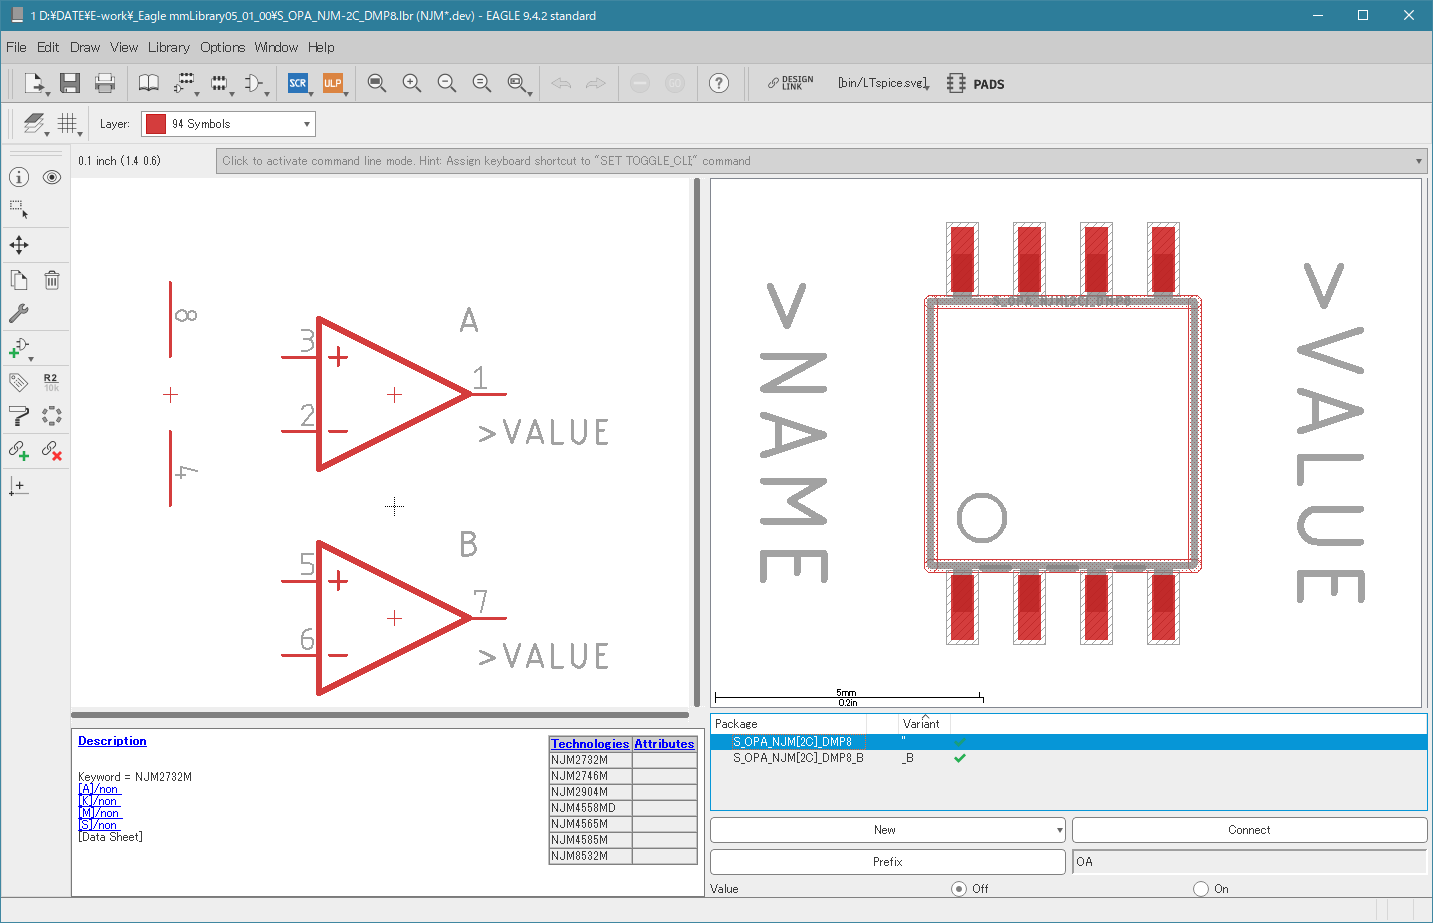This screenshot has width=1433, height=923.
Task: Click the Print icon in toolbar
Action: [x=105, y=83]
